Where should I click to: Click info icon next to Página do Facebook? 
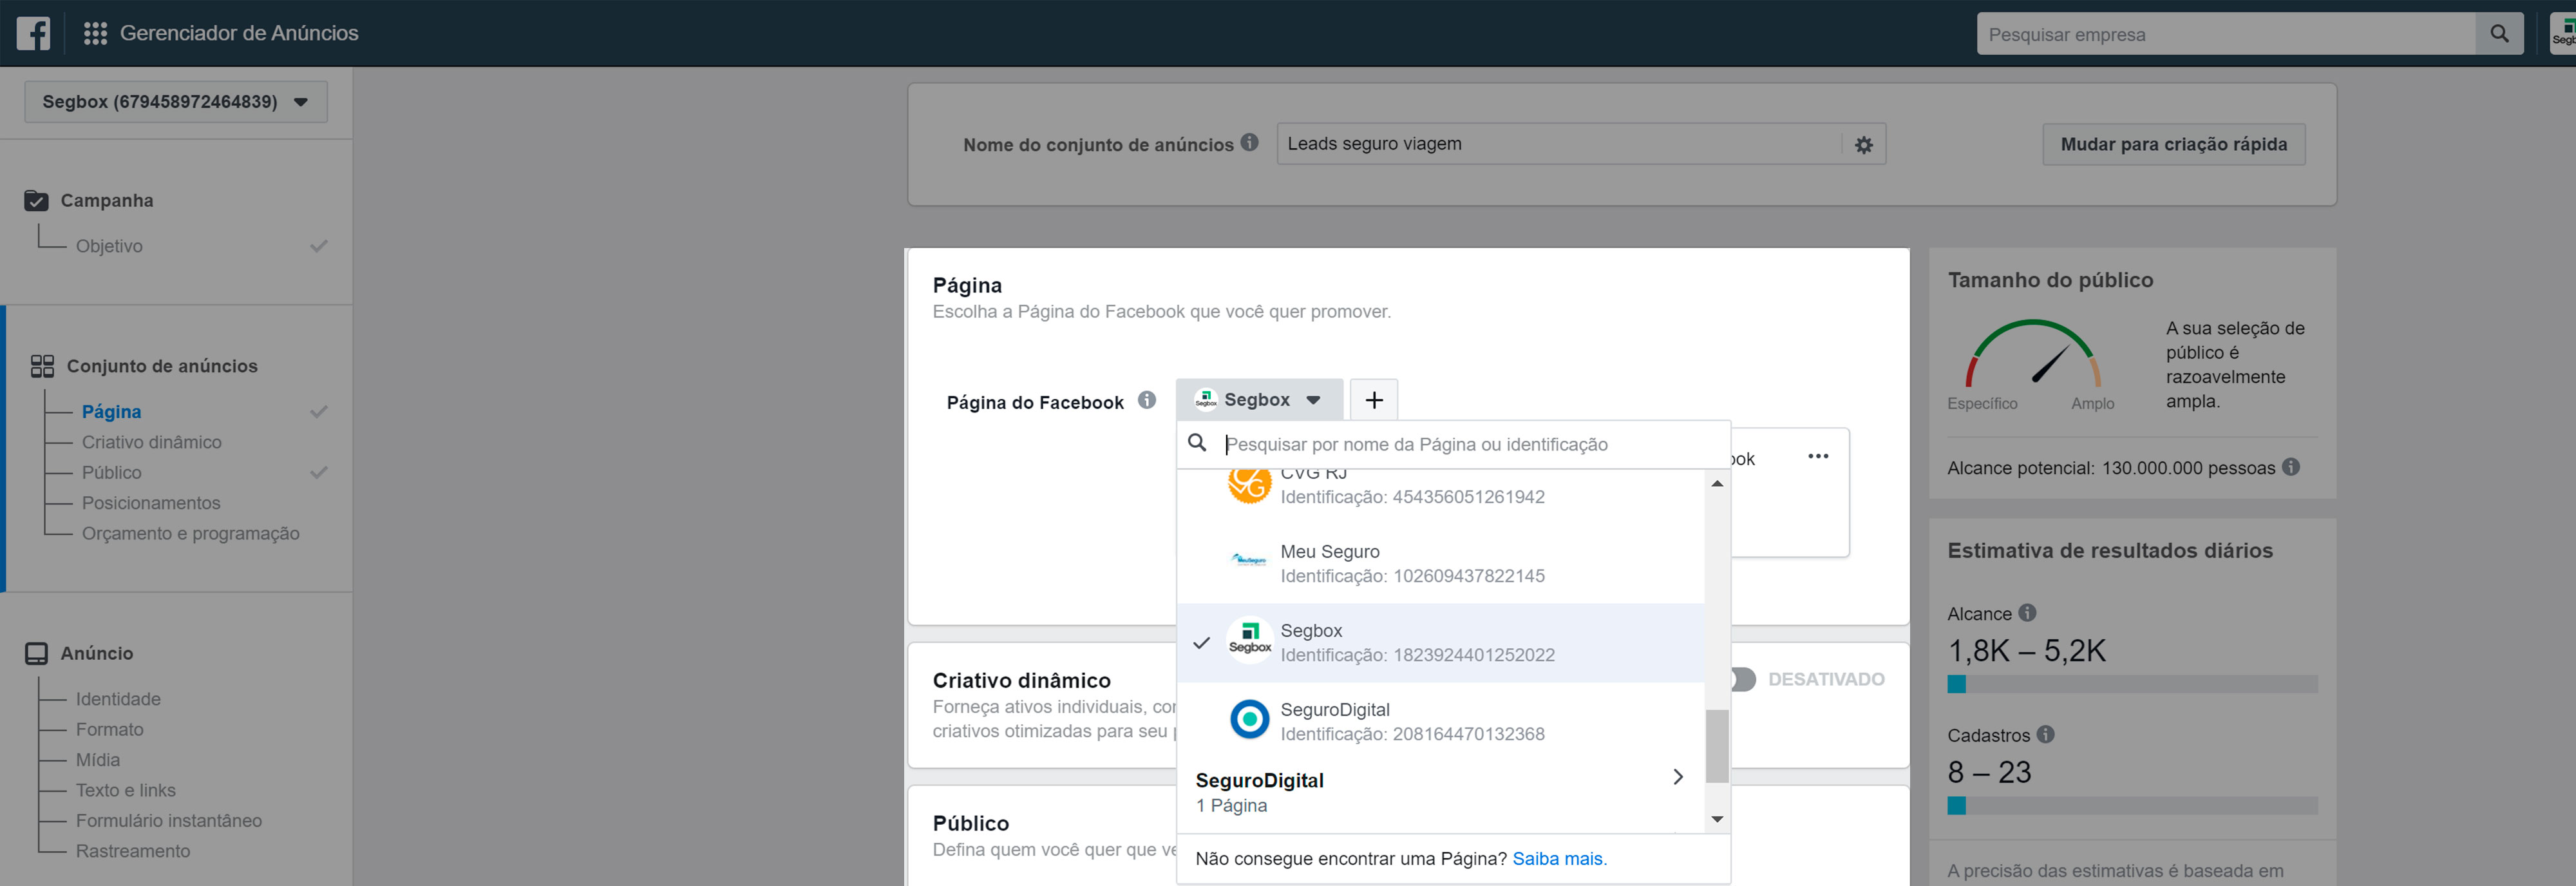(1147, 400)
